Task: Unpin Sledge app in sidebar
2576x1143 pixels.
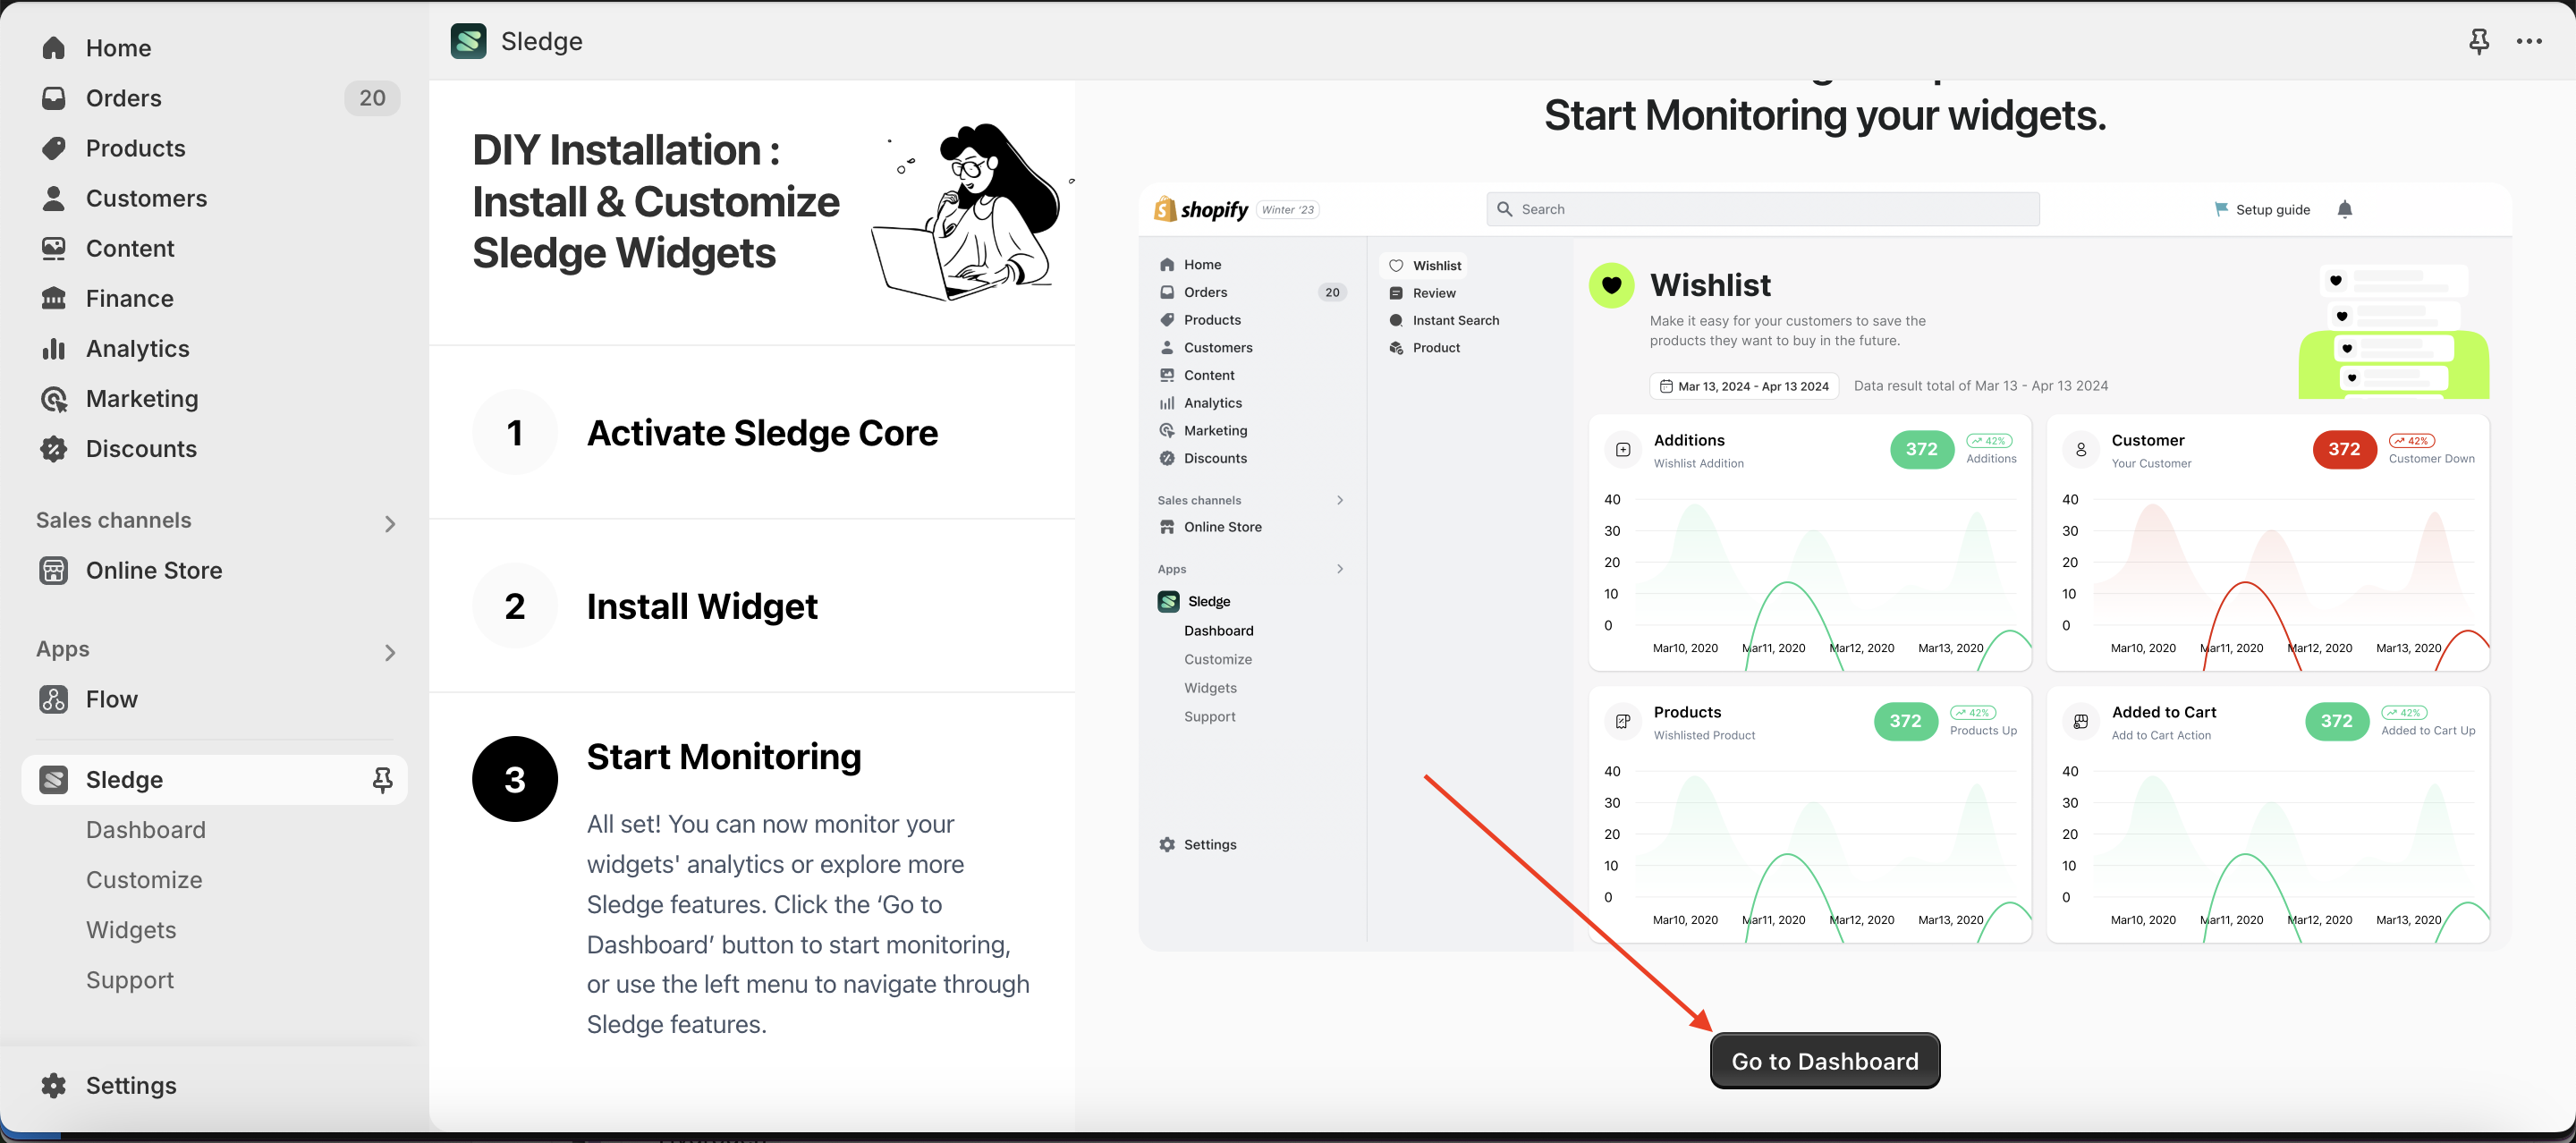Action: coord(382,780)
